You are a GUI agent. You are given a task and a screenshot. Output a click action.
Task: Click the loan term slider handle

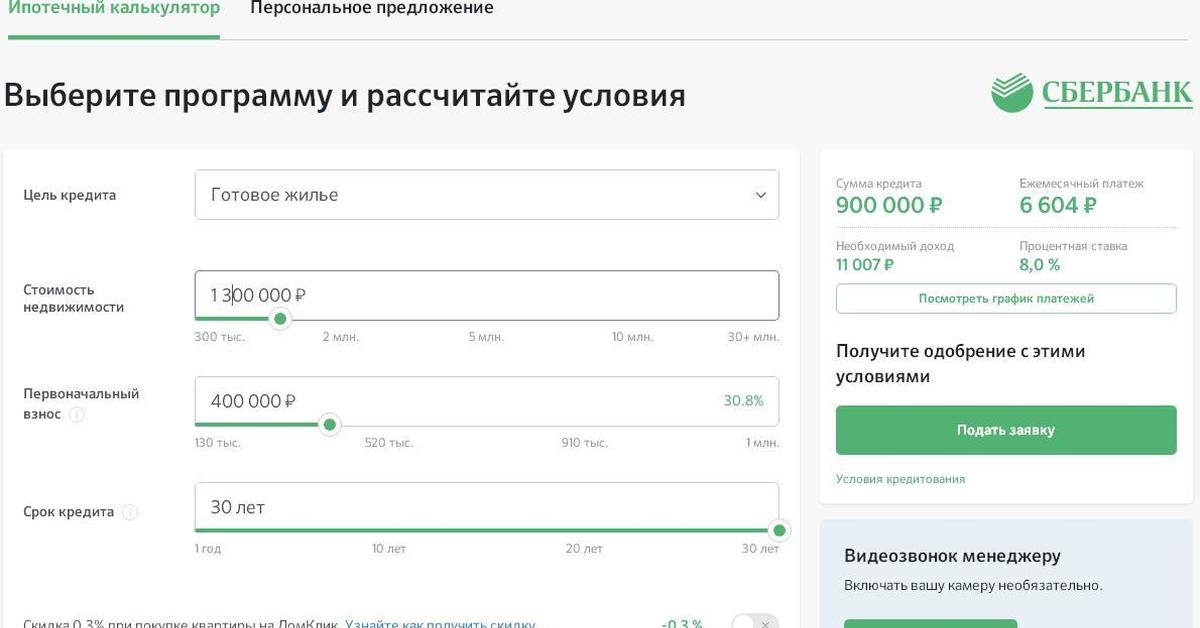click(x=779, y=530)
